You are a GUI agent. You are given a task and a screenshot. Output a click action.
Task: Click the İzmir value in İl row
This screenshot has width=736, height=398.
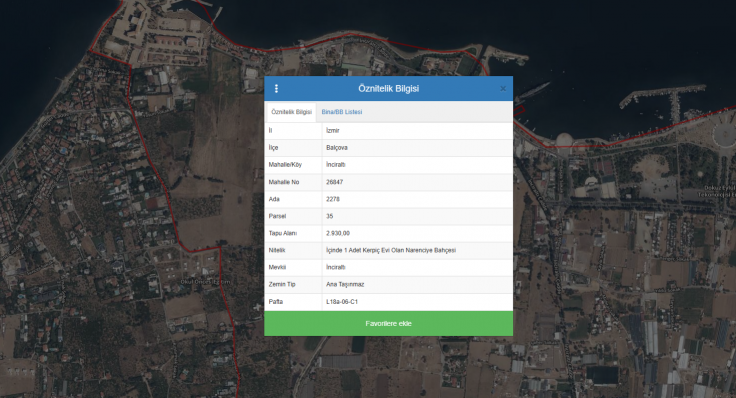tap(332, 130)
